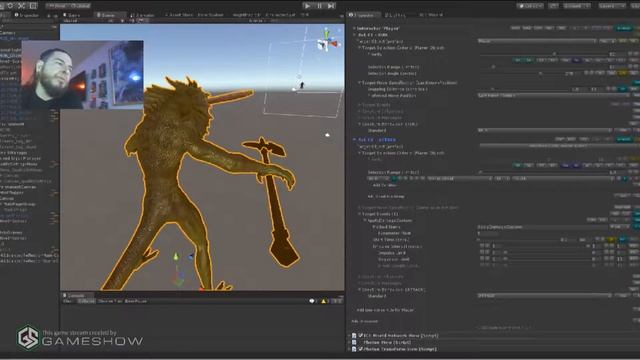Collapse the highlighted Set 02 attack foldout

click(355, 140)
